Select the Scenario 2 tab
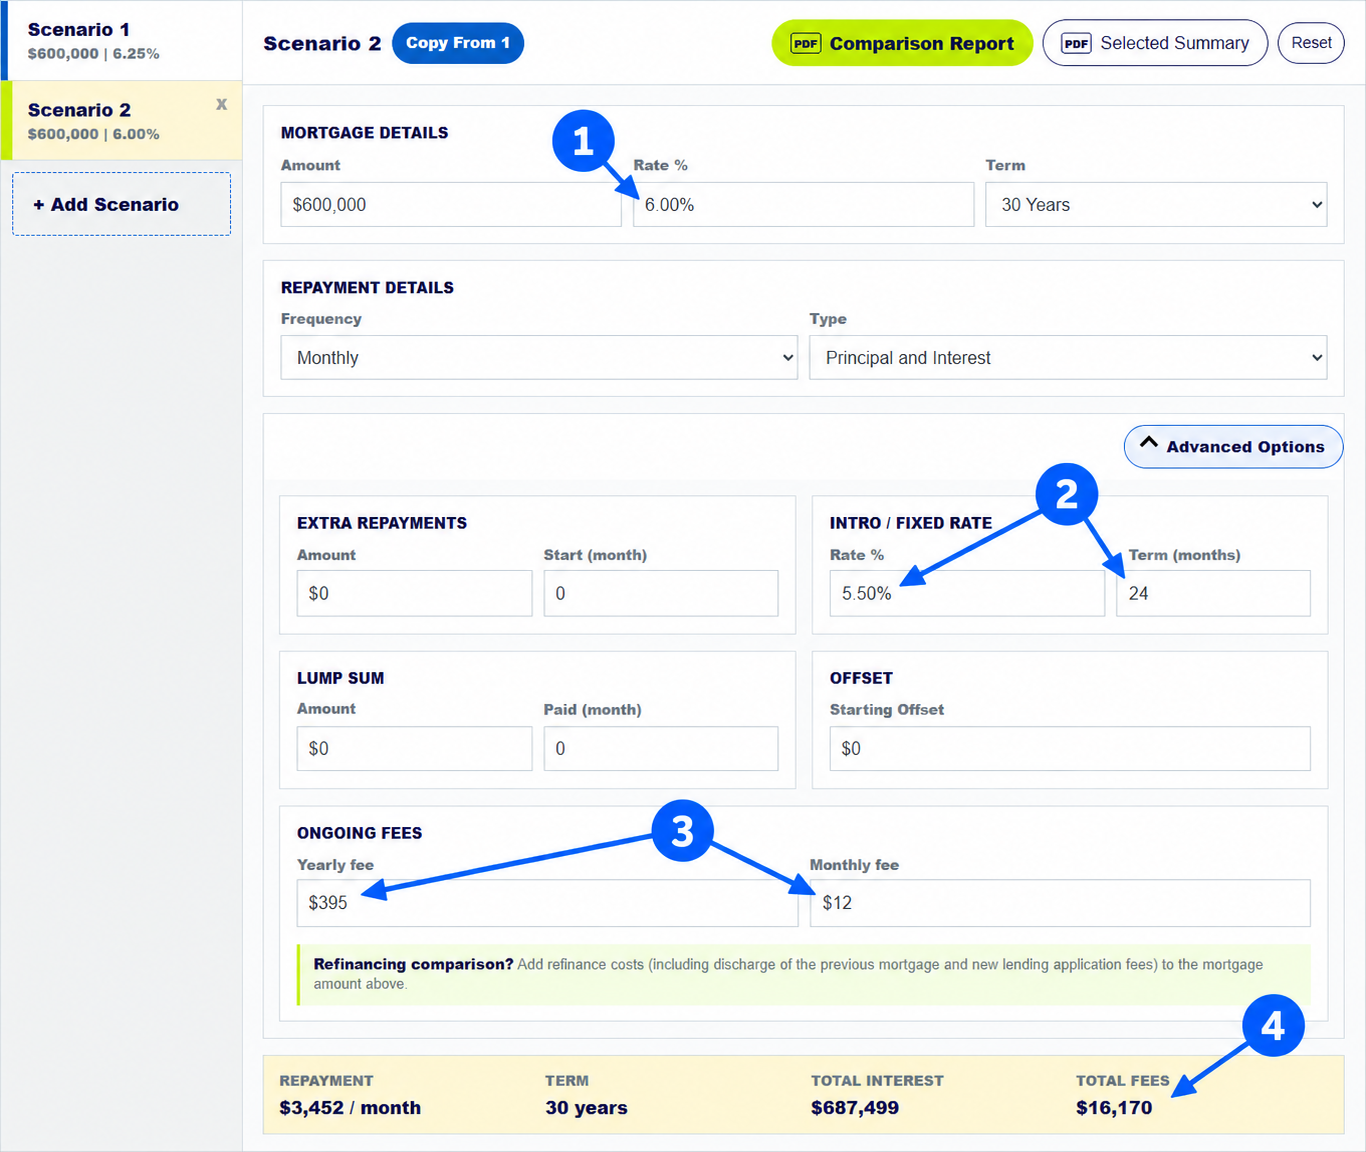This screenshot has height=1152, width=1366. (x=121, y=121)
